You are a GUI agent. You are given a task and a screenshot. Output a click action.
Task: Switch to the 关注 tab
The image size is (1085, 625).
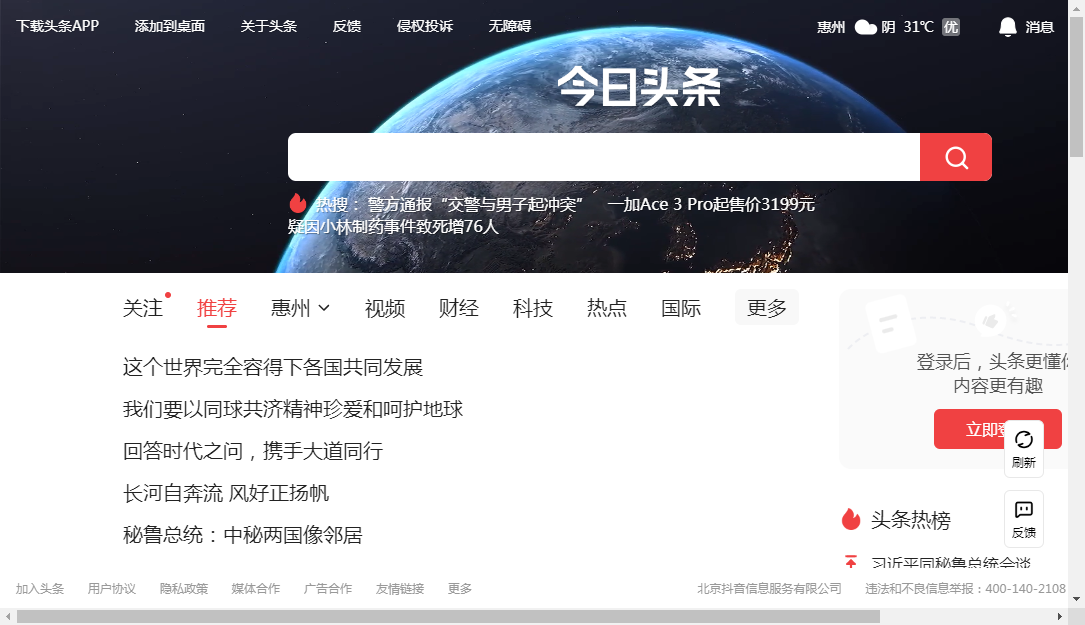(142, 308)
